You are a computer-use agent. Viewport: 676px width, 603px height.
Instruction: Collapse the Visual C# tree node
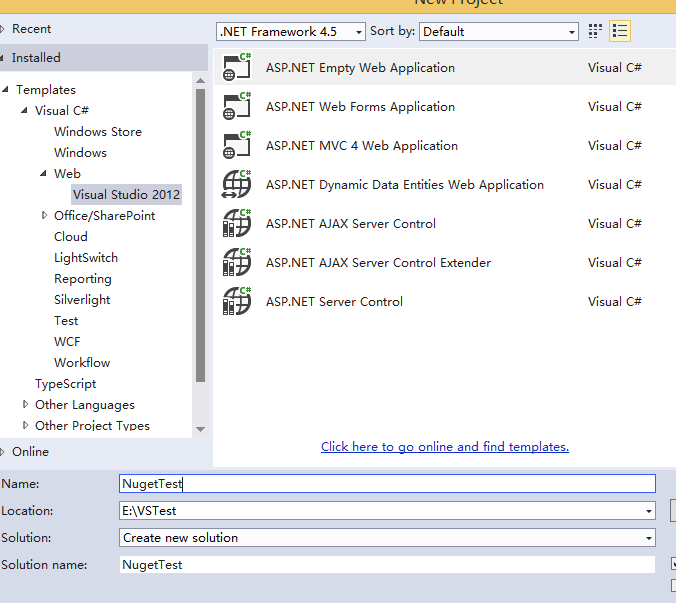[25, 110]
